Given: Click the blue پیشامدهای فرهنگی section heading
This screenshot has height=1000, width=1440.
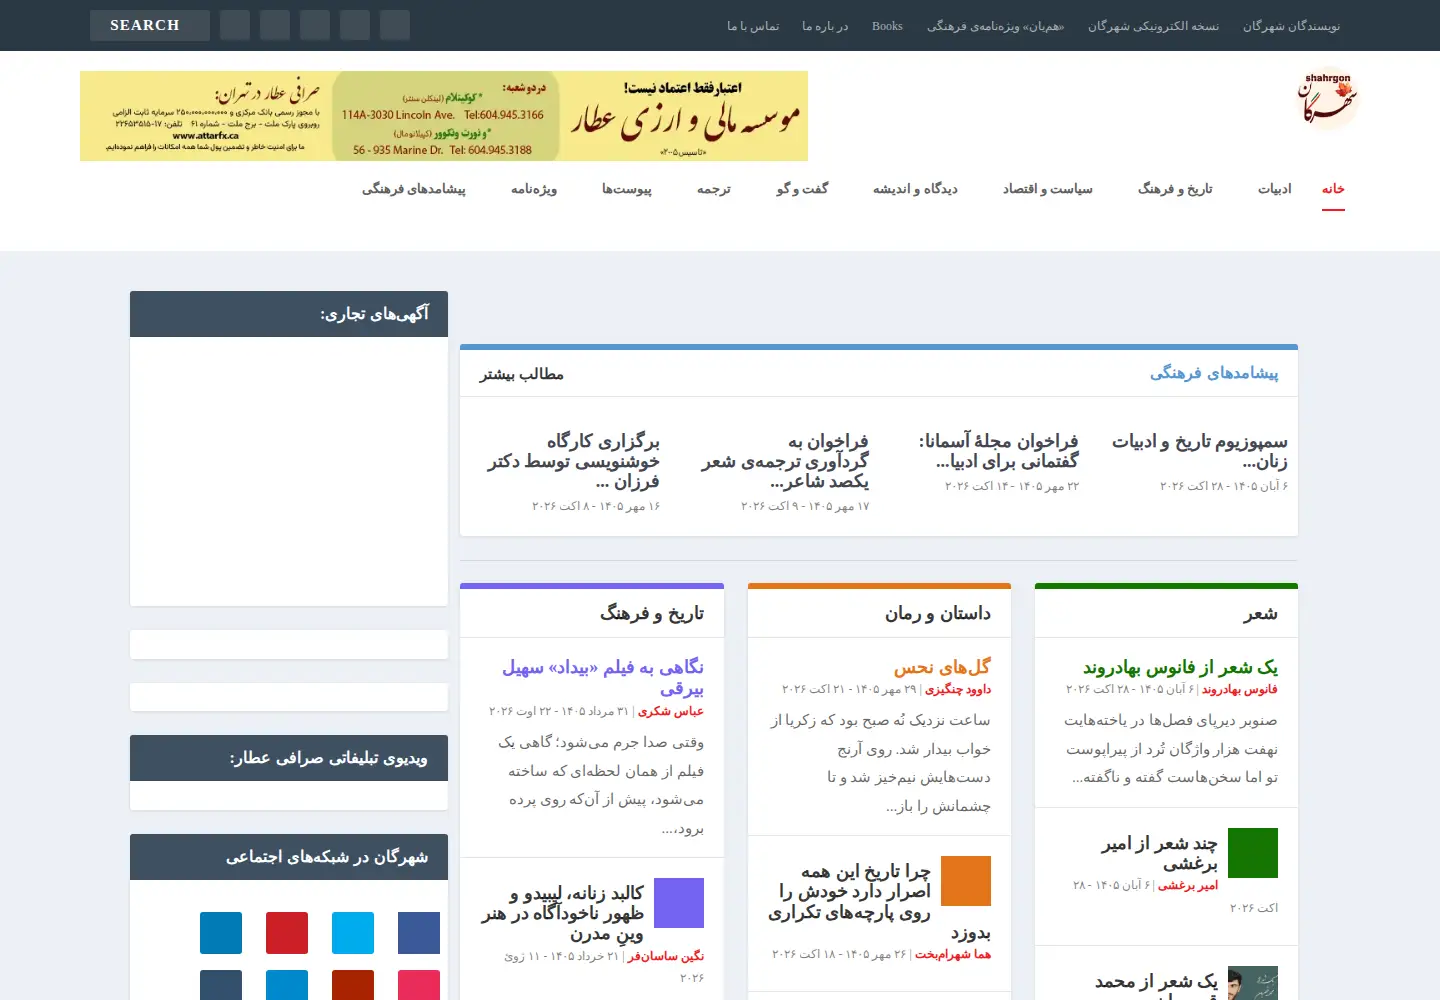Looking at the screenshot, I should (1214, 373).
